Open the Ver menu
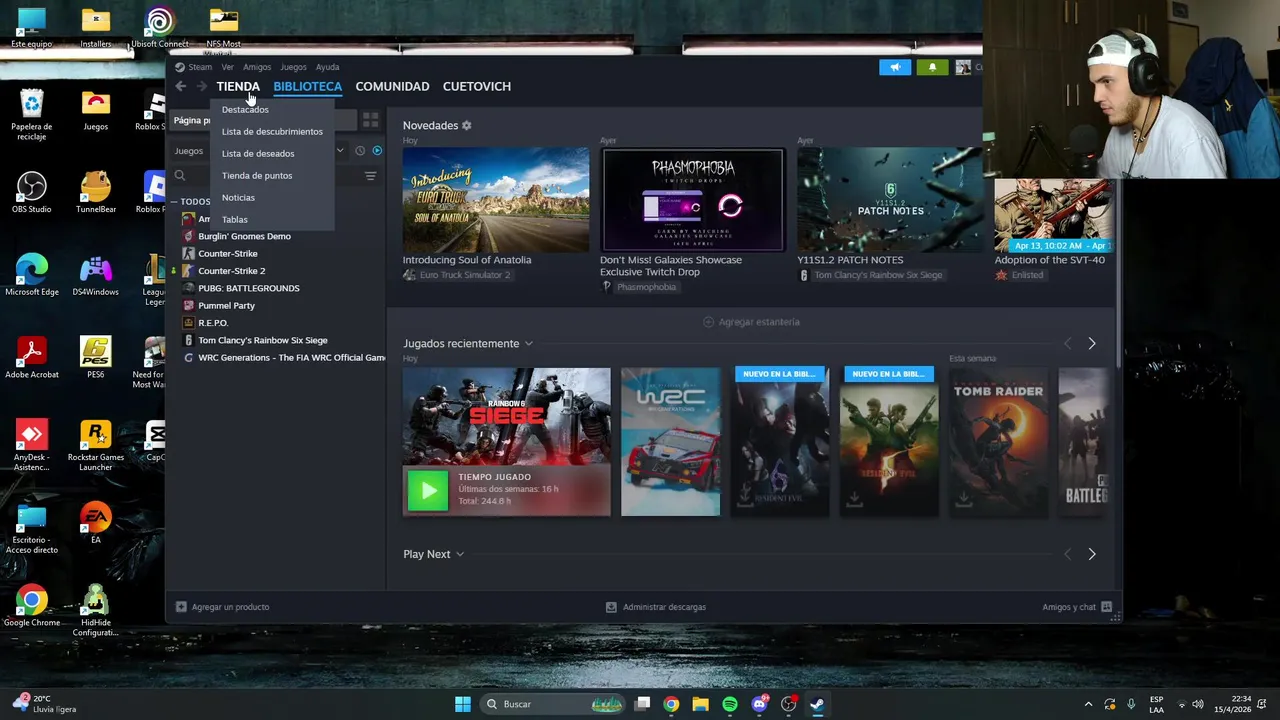The height and width of the screenshot is (720, 1280). pos(227,67)
